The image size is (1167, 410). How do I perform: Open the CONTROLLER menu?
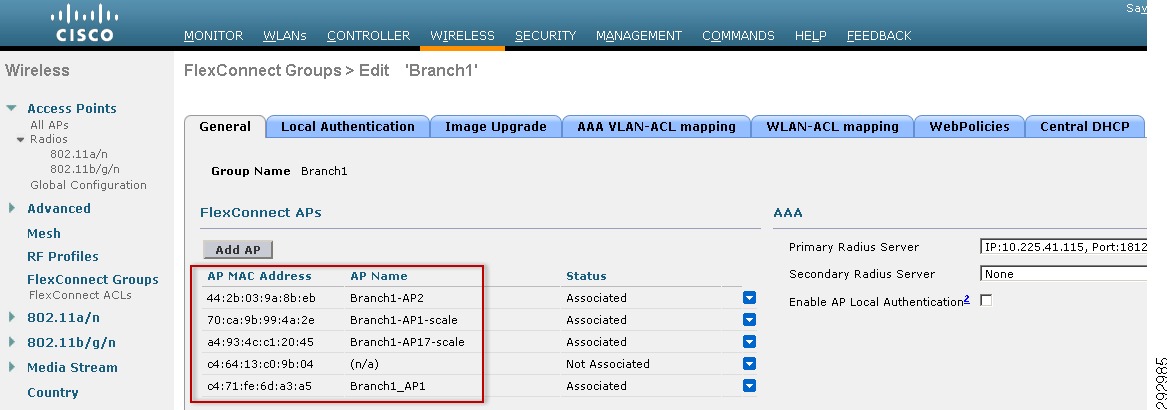coord(368,36)
